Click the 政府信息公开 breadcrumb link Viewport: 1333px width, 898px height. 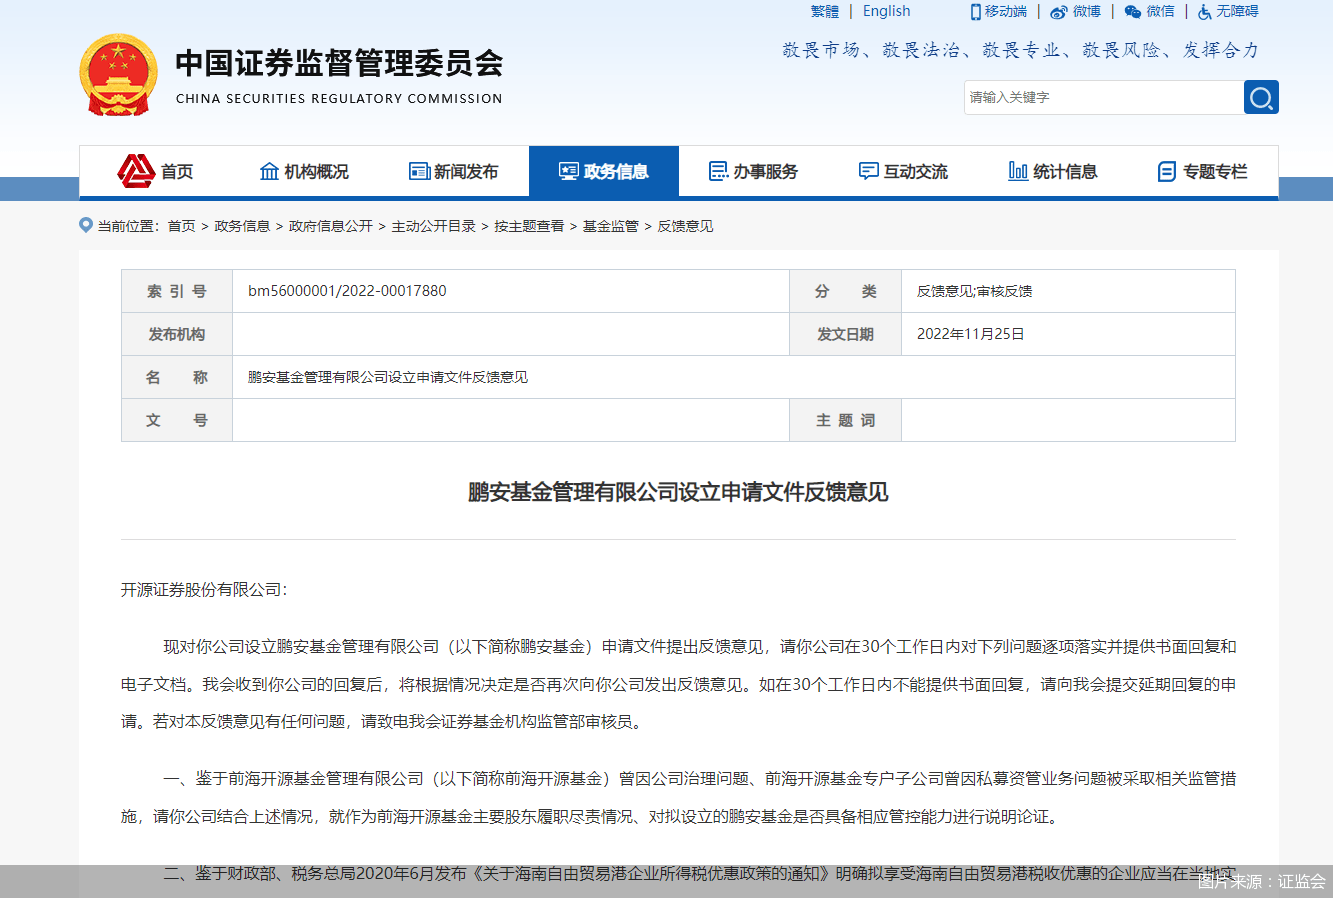[x=330, y=226]
